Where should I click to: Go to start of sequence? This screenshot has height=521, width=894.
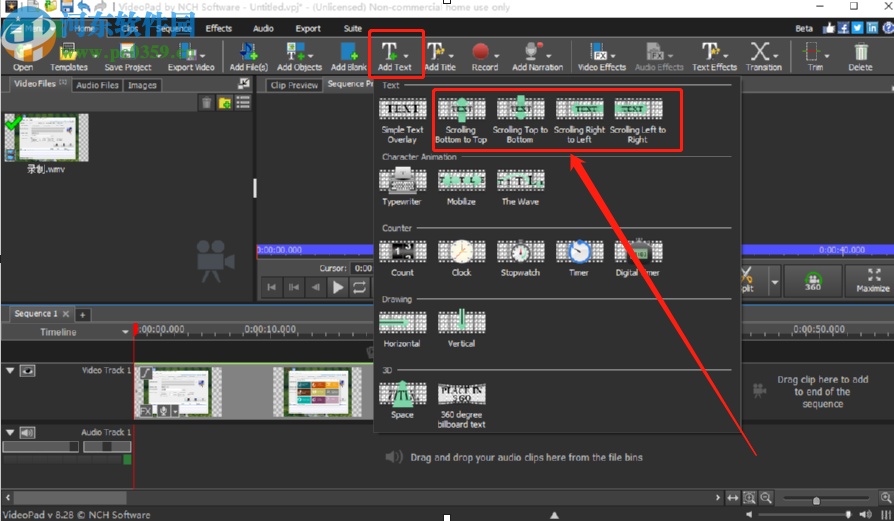click(x=272, y=287)
